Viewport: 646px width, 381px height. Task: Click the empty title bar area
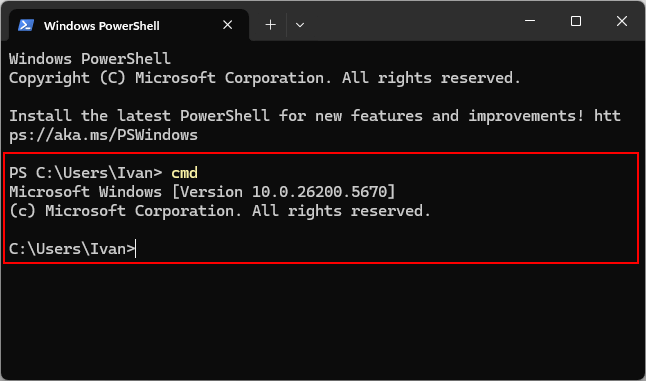tap(412, 21)
